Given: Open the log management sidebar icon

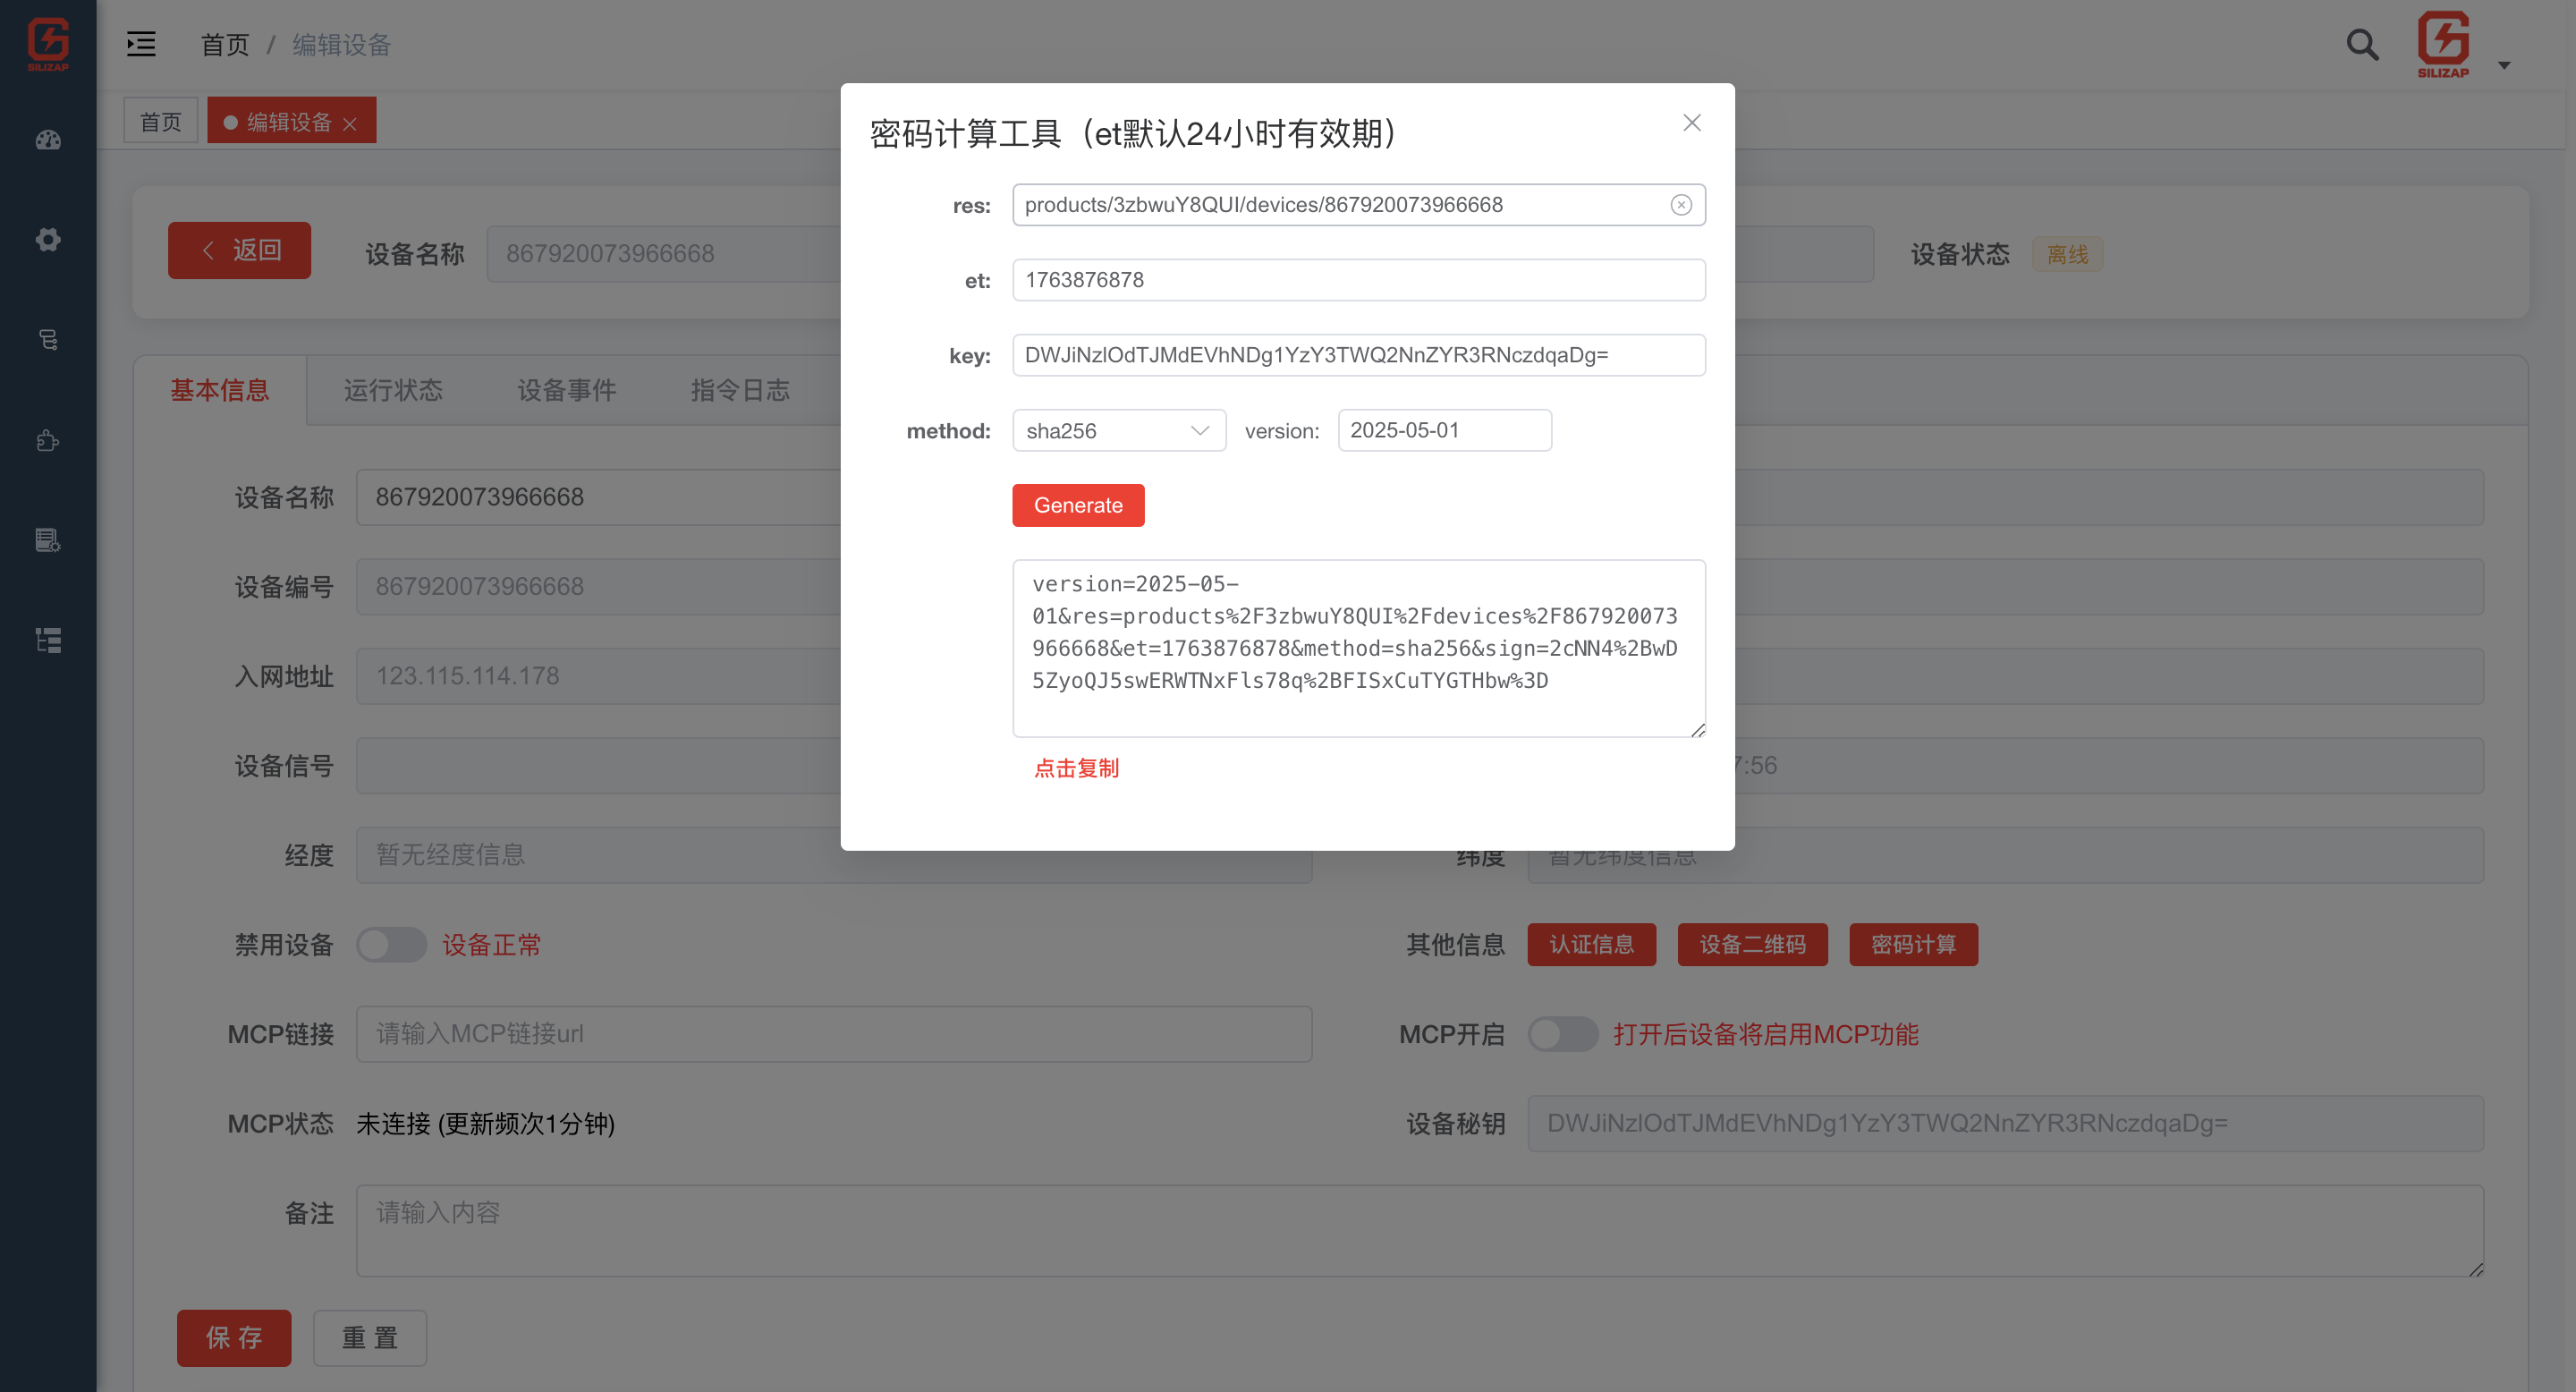Looking at the screenshot, I should [x=47, y=540].
